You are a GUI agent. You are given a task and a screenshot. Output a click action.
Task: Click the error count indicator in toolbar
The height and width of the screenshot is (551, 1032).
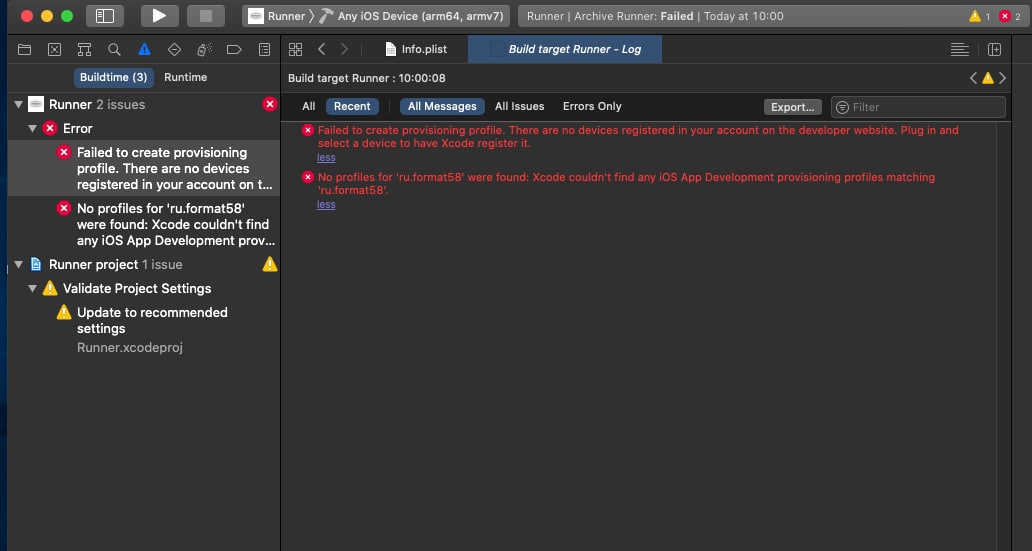pos(1010,16)
